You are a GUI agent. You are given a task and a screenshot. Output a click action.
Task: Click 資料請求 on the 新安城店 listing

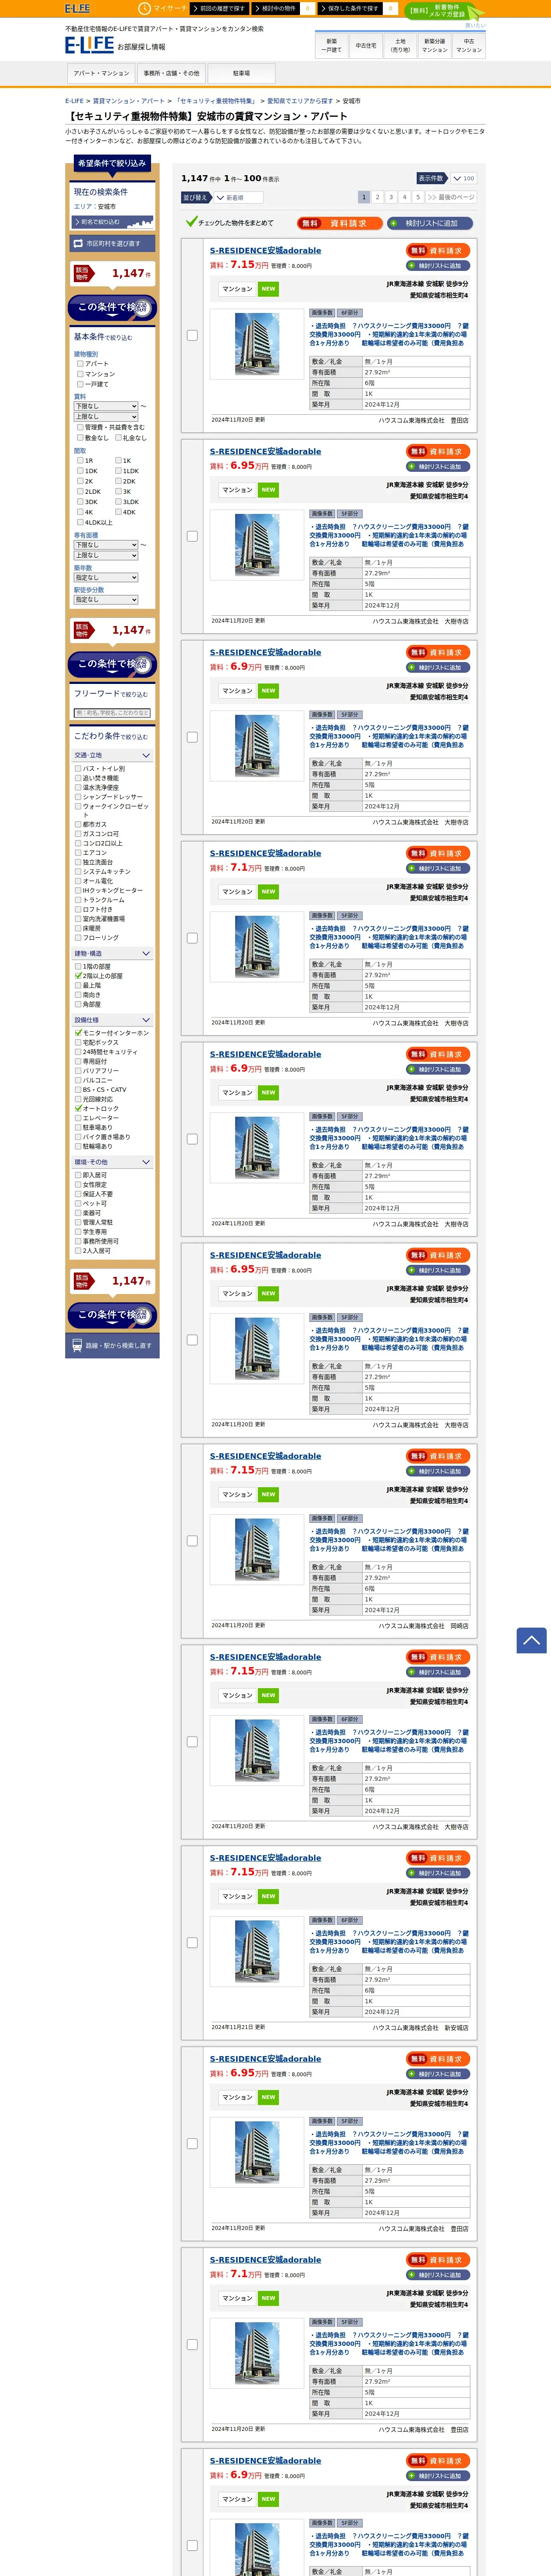(x=438, y=1858)
